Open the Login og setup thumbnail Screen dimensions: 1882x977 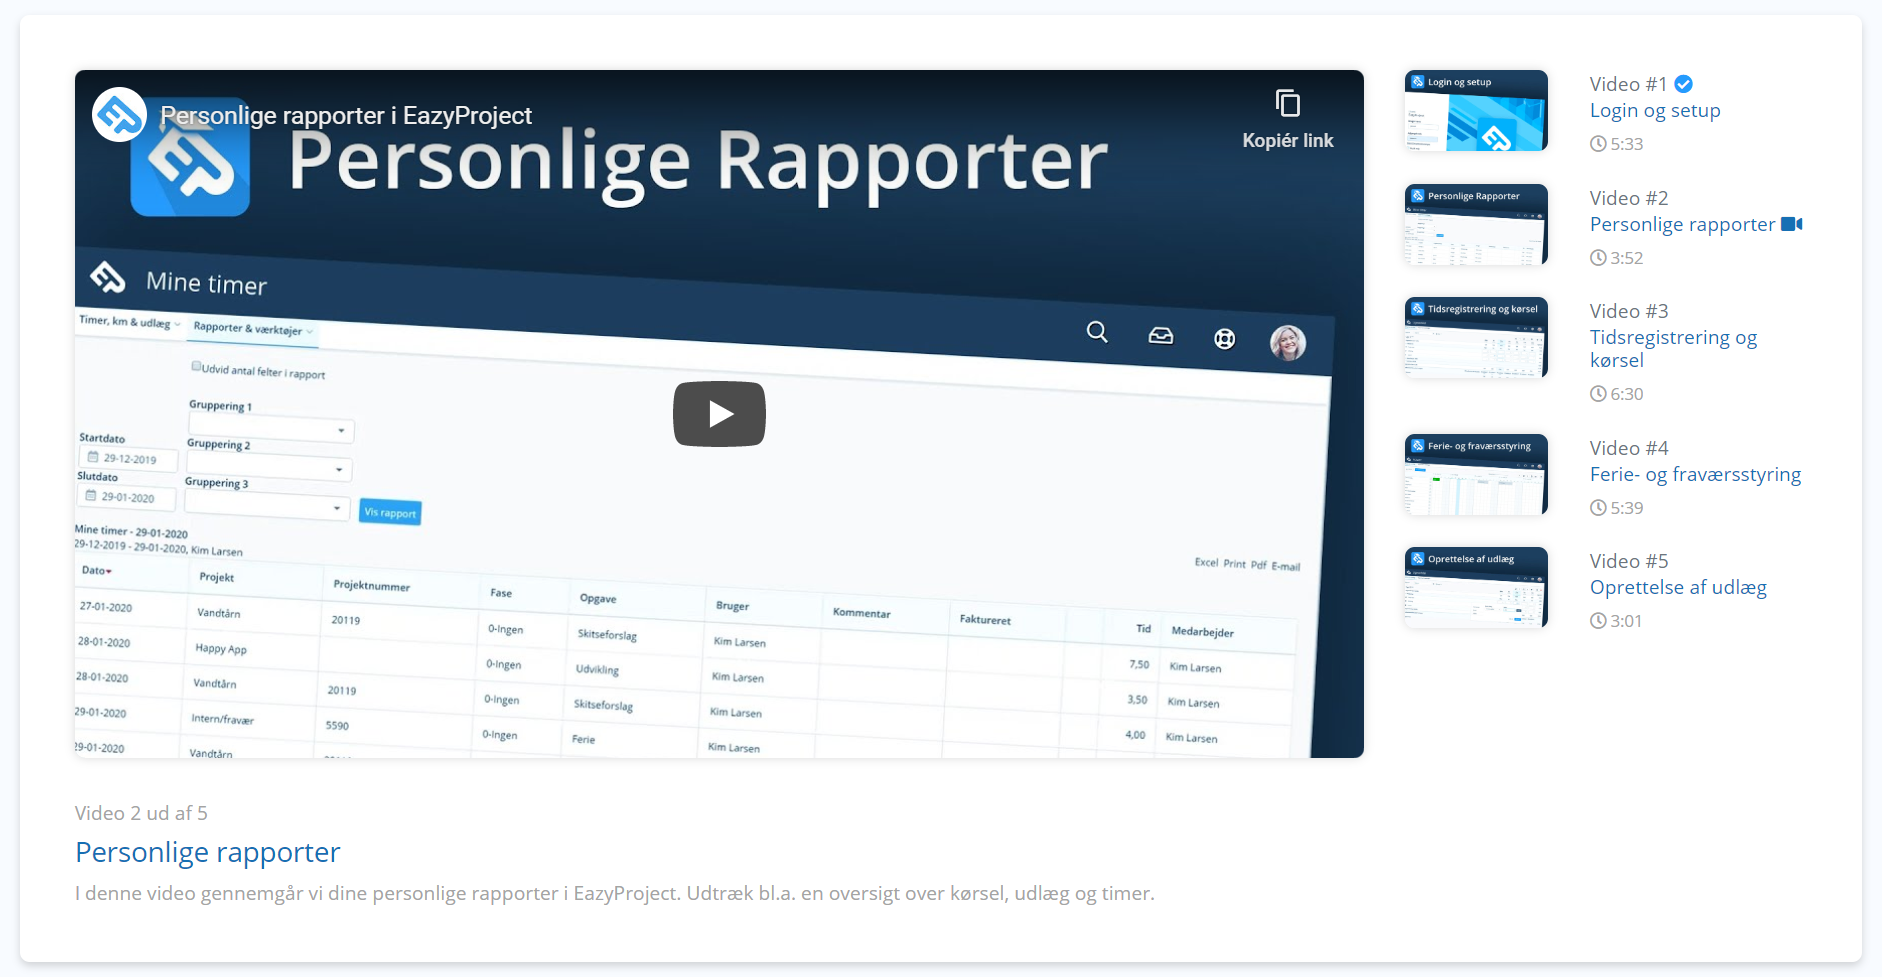(x=1476, y=111)
